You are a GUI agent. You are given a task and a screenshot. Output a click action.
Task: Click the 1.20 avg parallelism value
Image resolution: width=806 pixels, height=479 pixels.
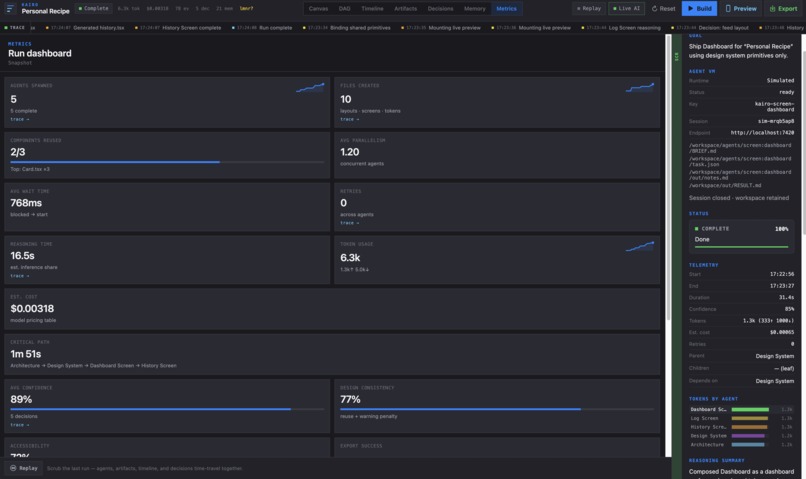[x=350, y=152]
